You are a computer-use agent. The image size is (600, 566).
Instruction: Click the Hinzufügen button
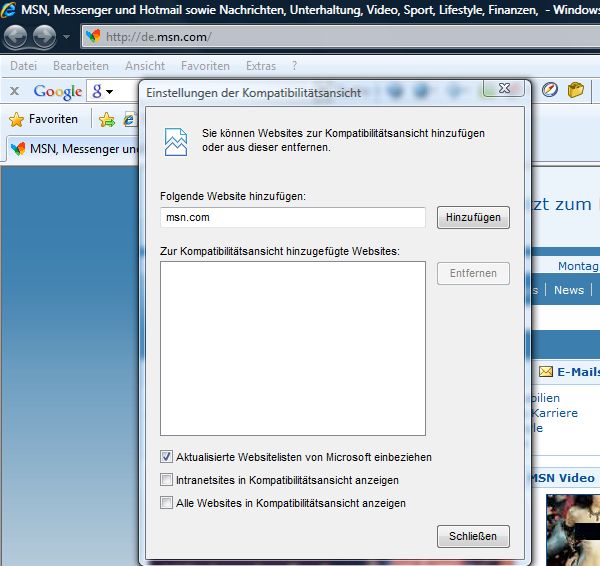click(x=473, y=217)
